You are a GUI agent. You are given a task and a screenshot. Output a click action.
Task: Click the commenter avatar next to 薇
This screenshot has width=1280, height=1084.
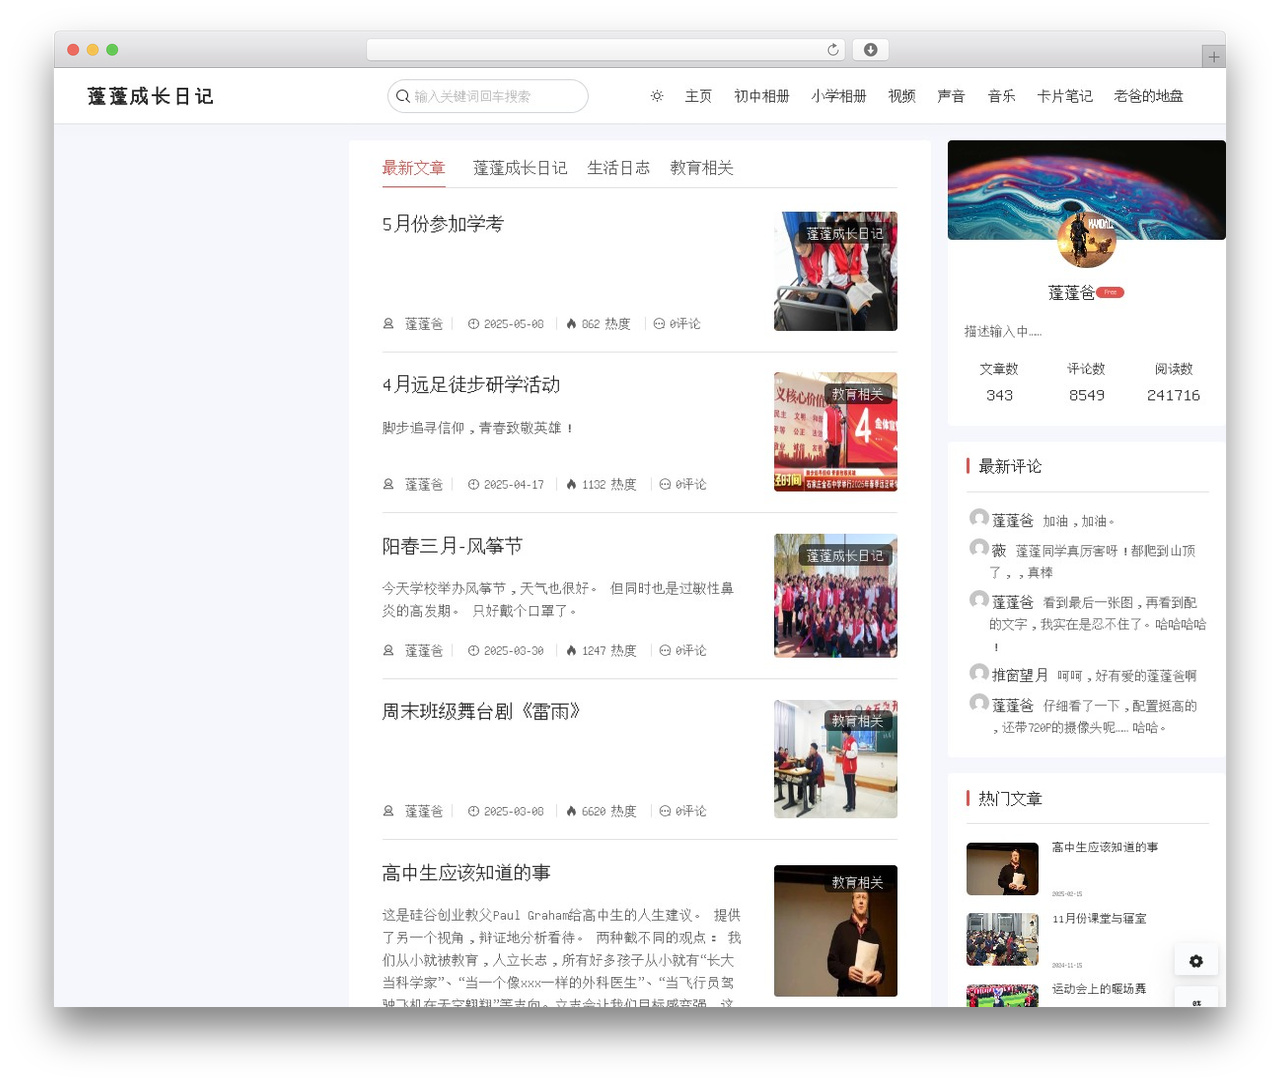pyautogui.click(x=979, y=548)
